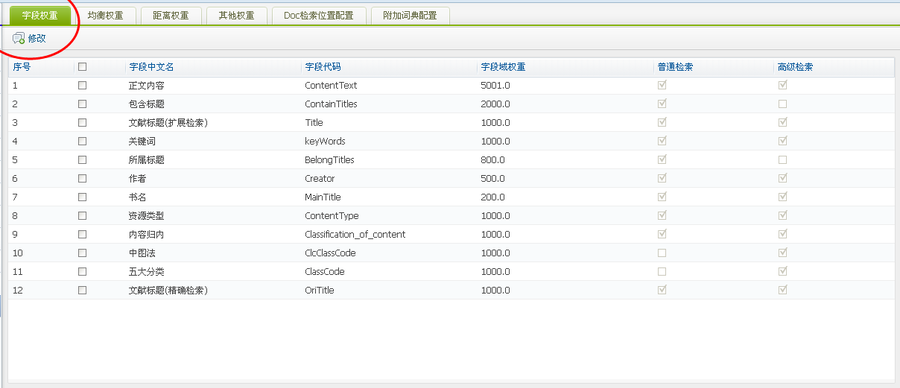Click the 普通检索 column header

[675, 67]
